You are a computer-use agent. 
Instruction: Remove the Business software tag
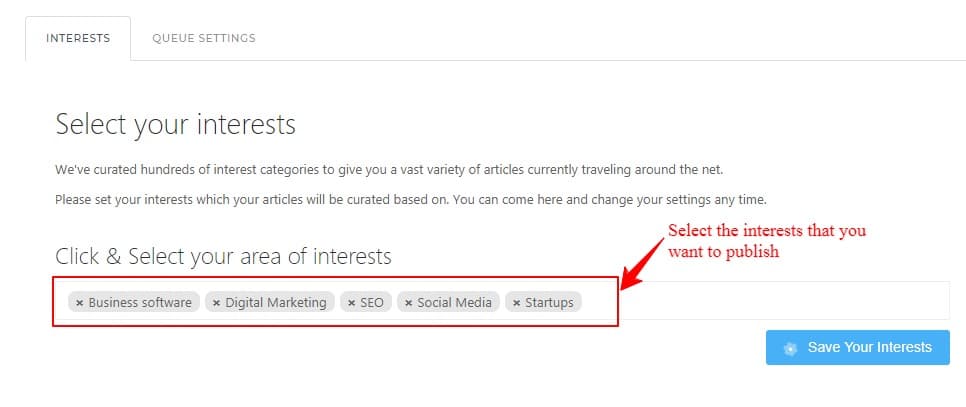(x=79, y=303)
